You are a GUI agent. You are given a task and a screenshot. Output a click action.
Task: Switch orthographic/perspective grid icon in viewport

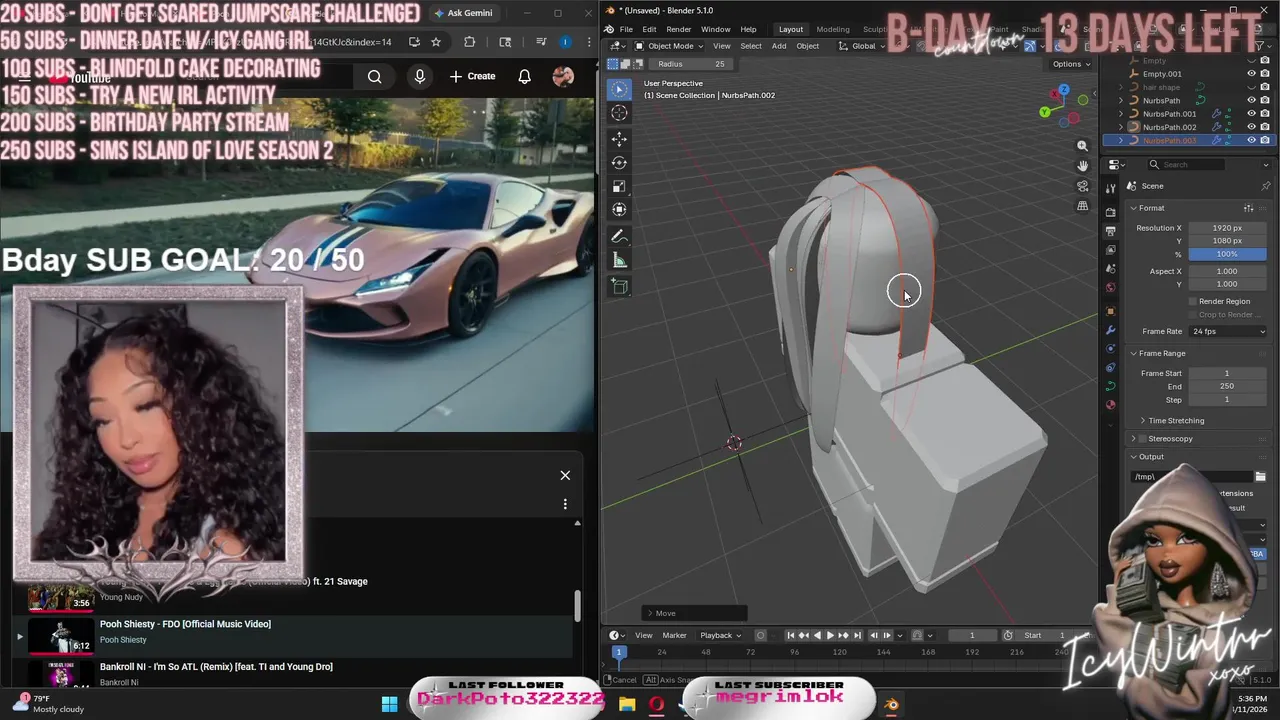coord(1082,206)
